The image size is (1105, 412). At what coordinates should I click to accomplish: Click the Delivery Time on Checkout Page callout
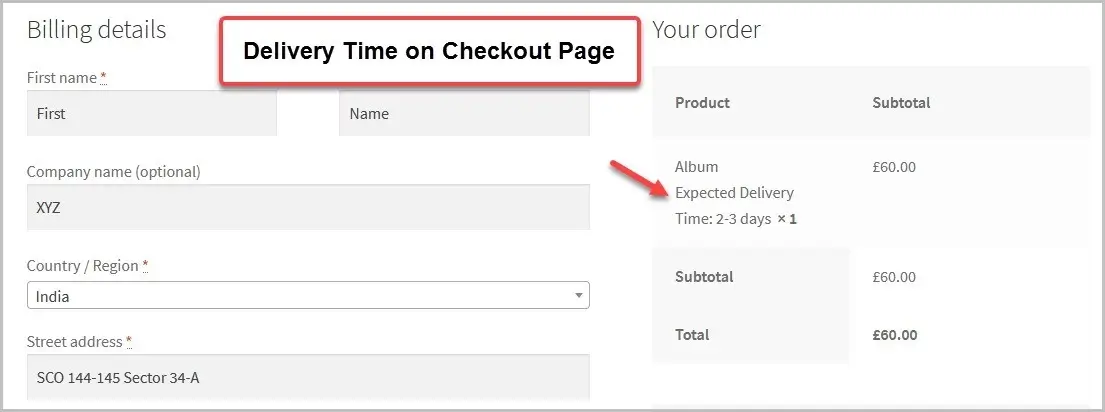(x=429, y=51)
